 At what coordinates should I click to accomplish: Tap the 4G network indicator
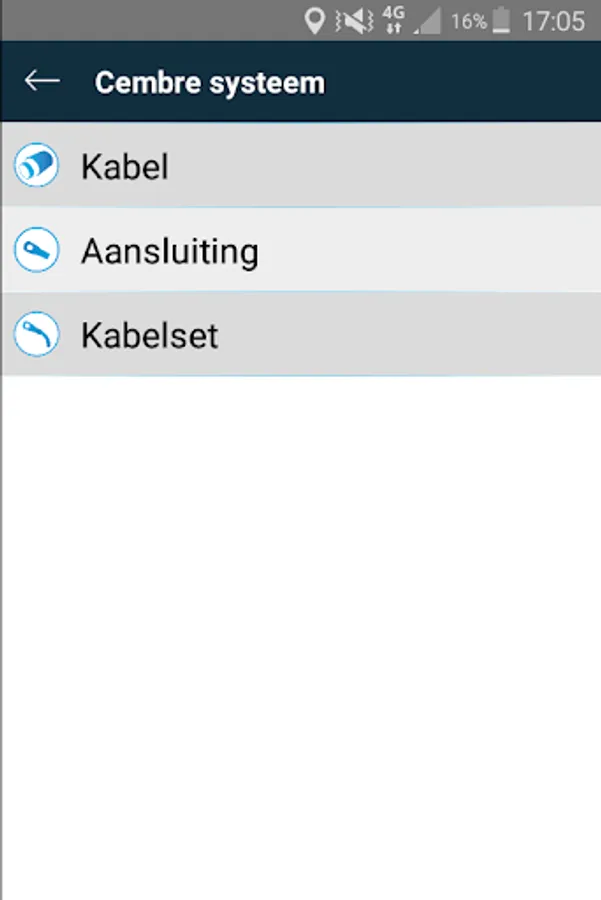(393, 20)
